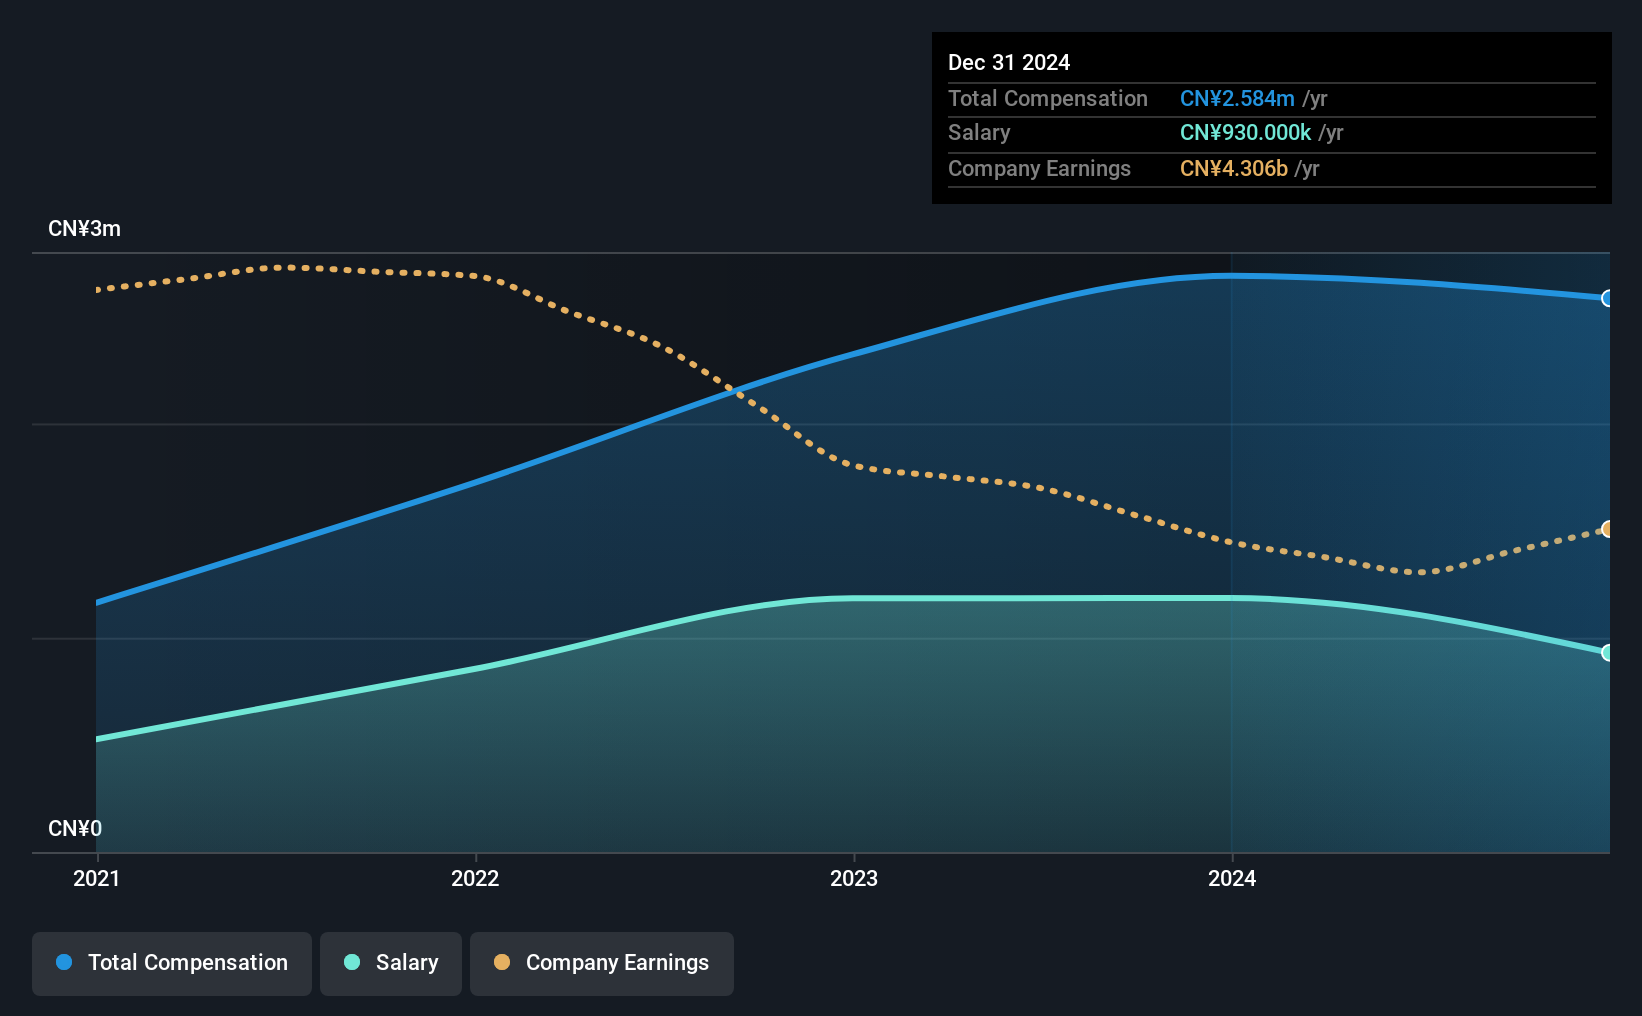
Task: Click the 2021 x-axis label
Action: (96, 878)
